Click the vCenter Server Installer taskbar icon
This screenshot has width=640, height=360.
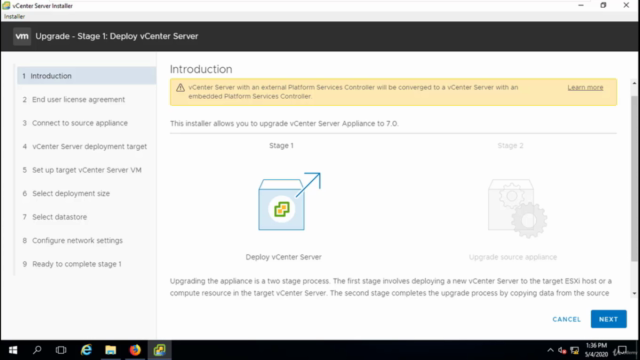pos(159,350)
